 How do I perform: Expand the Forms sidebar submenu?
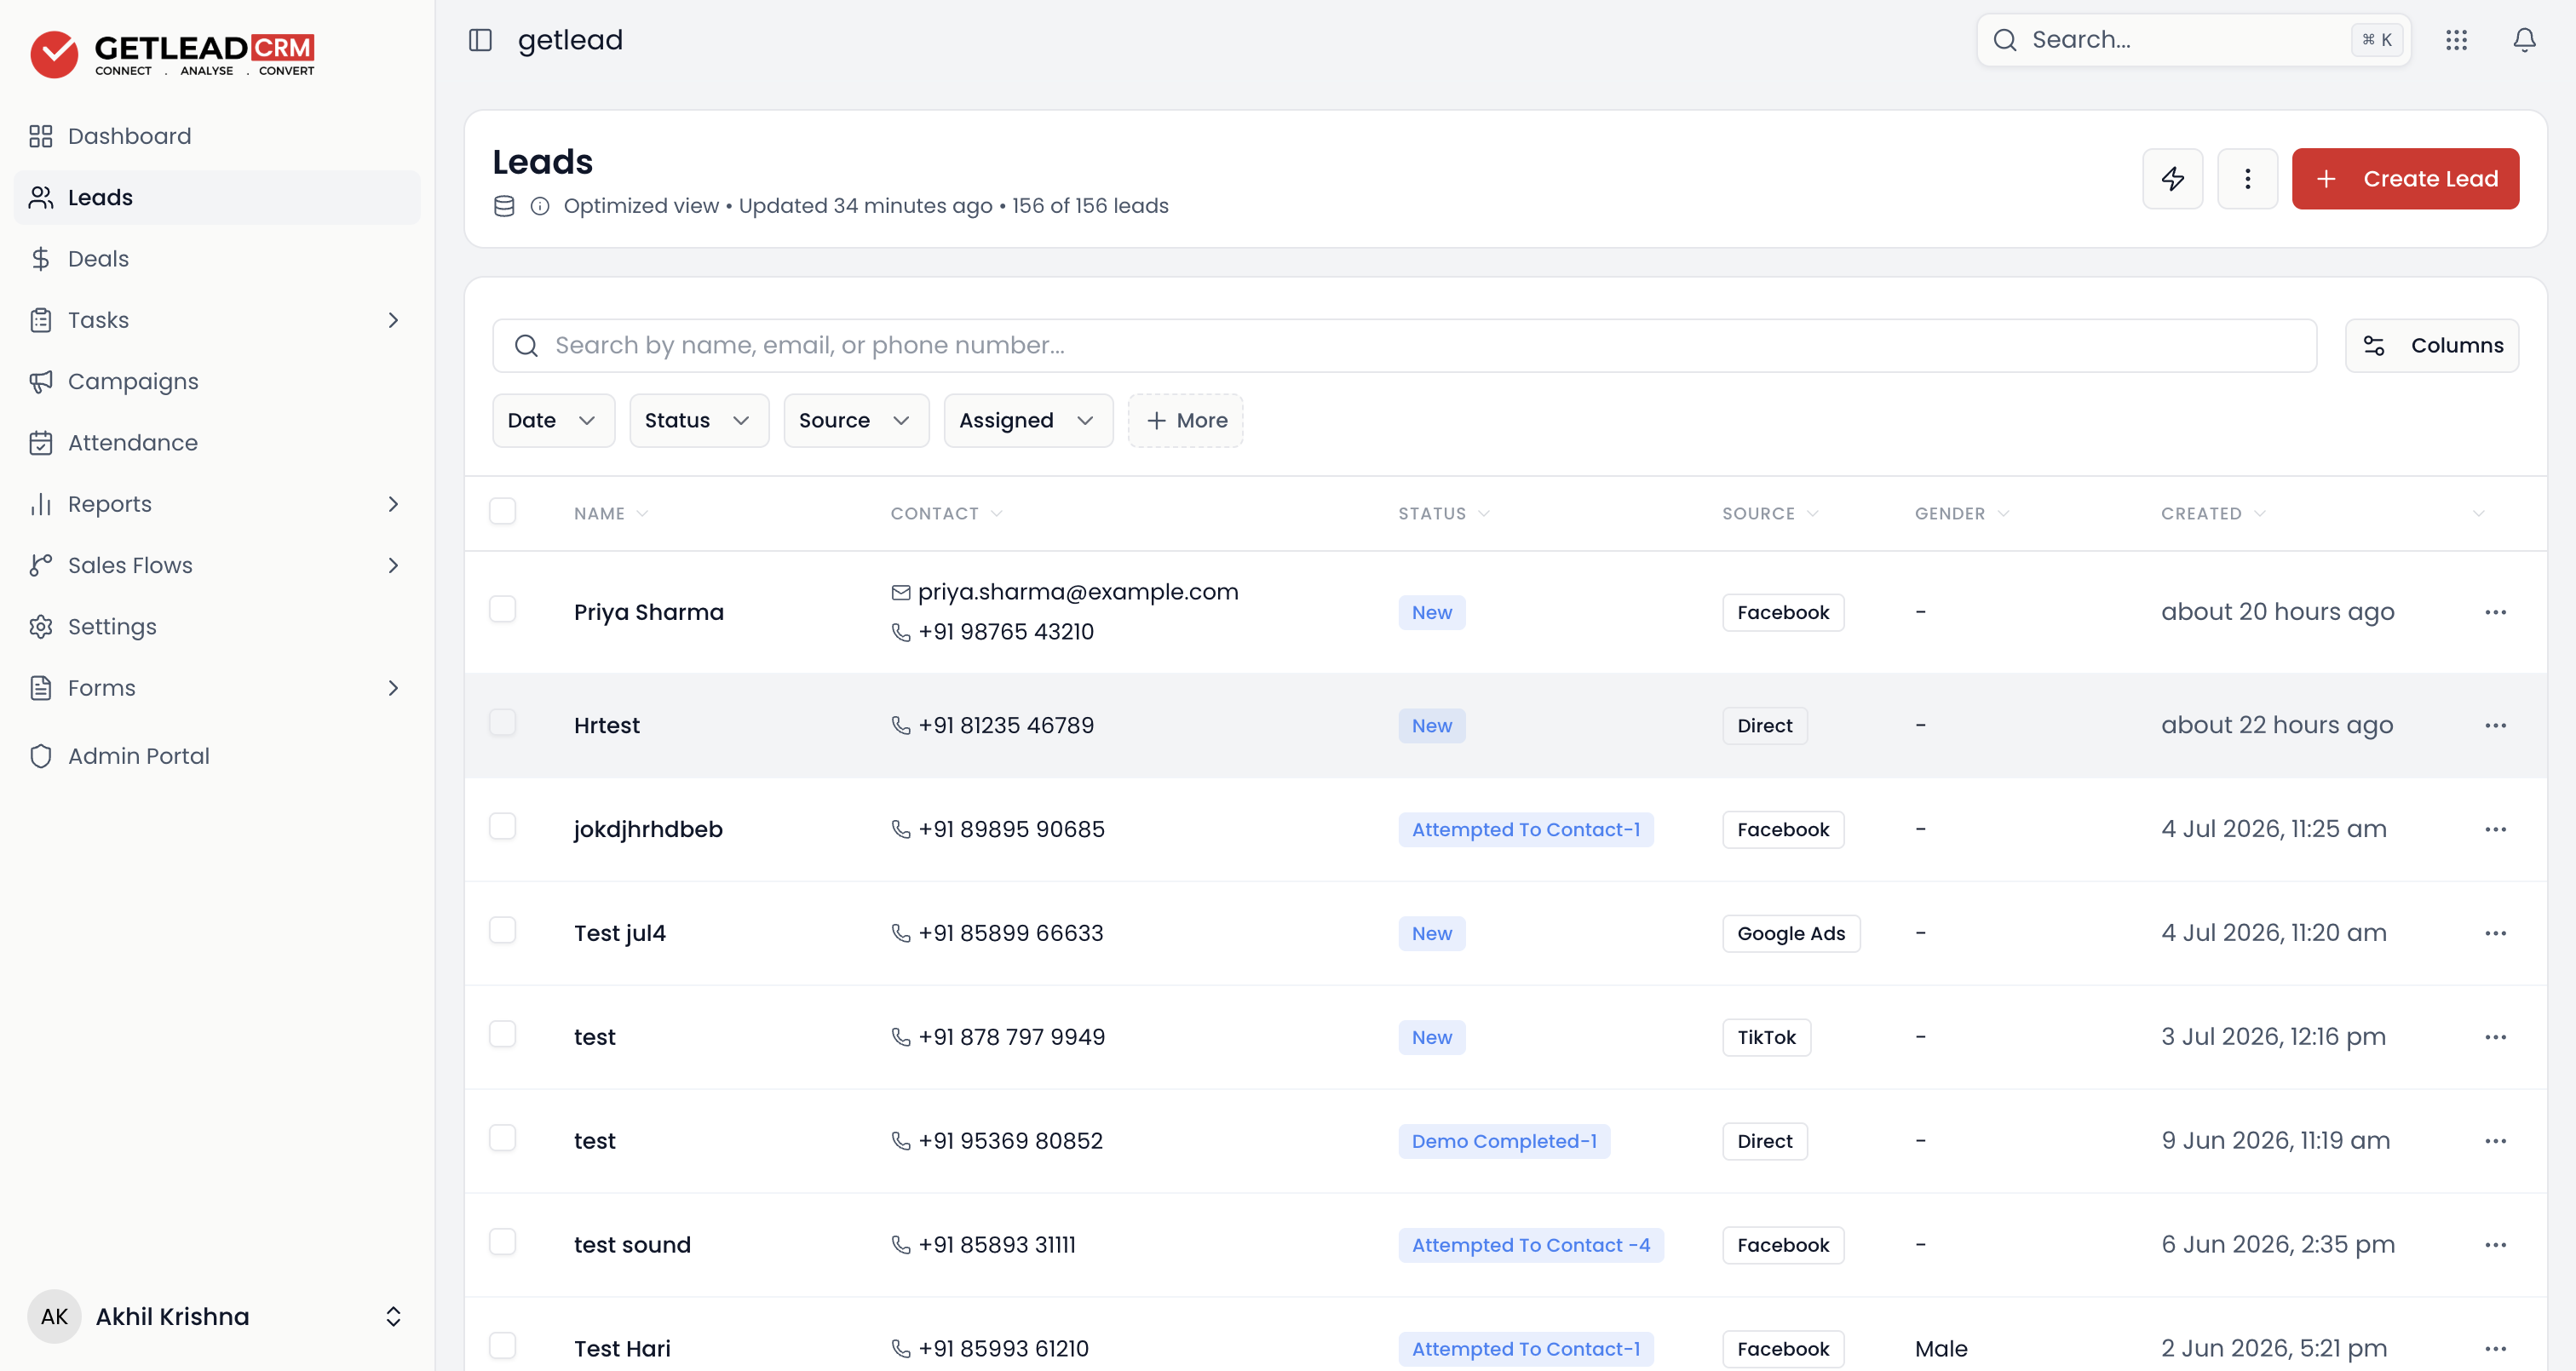[393, 688]
